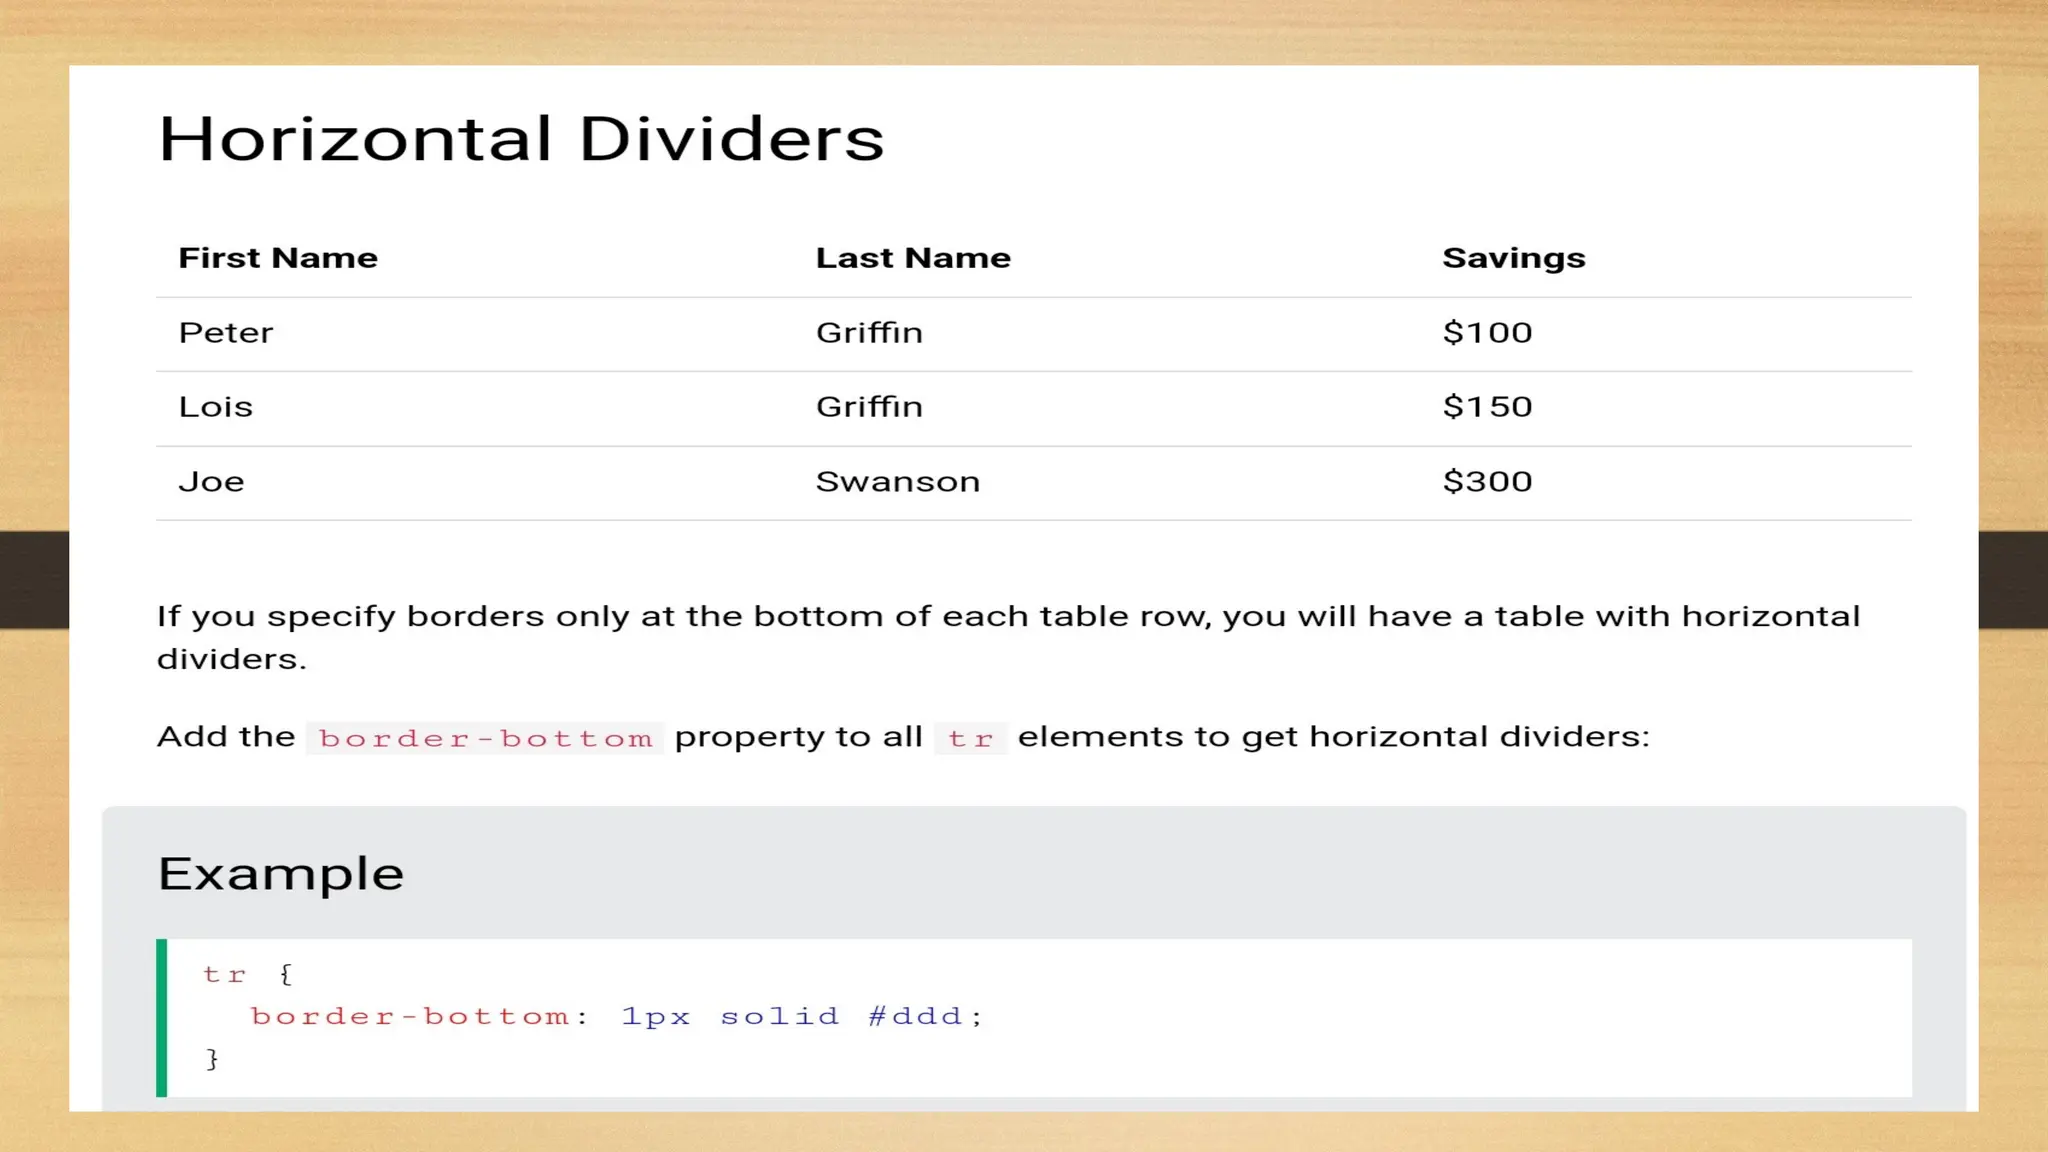
Task: Click the Horizontal Dividers heading
Action: [x=521, y=139]
